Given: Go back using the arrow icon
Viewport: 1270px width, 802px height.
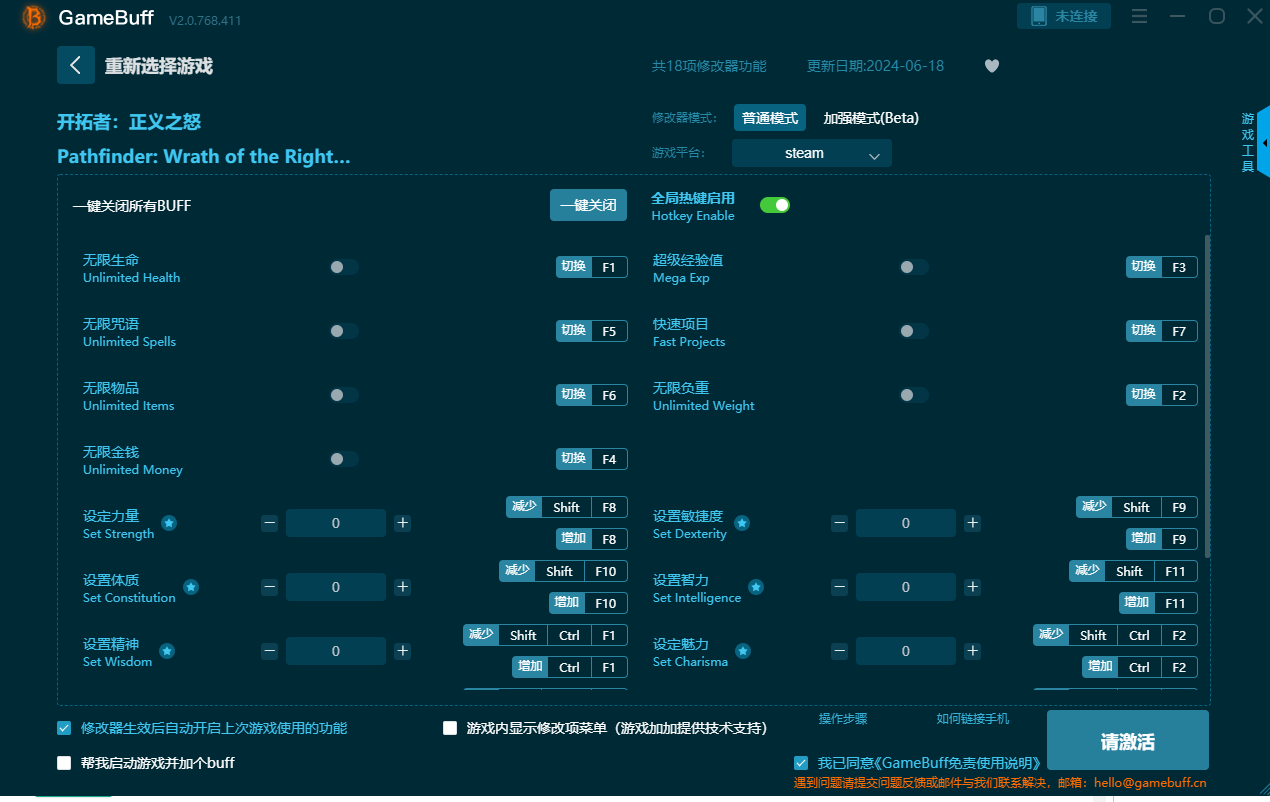Looking at the screenshot, I should 76,65.
